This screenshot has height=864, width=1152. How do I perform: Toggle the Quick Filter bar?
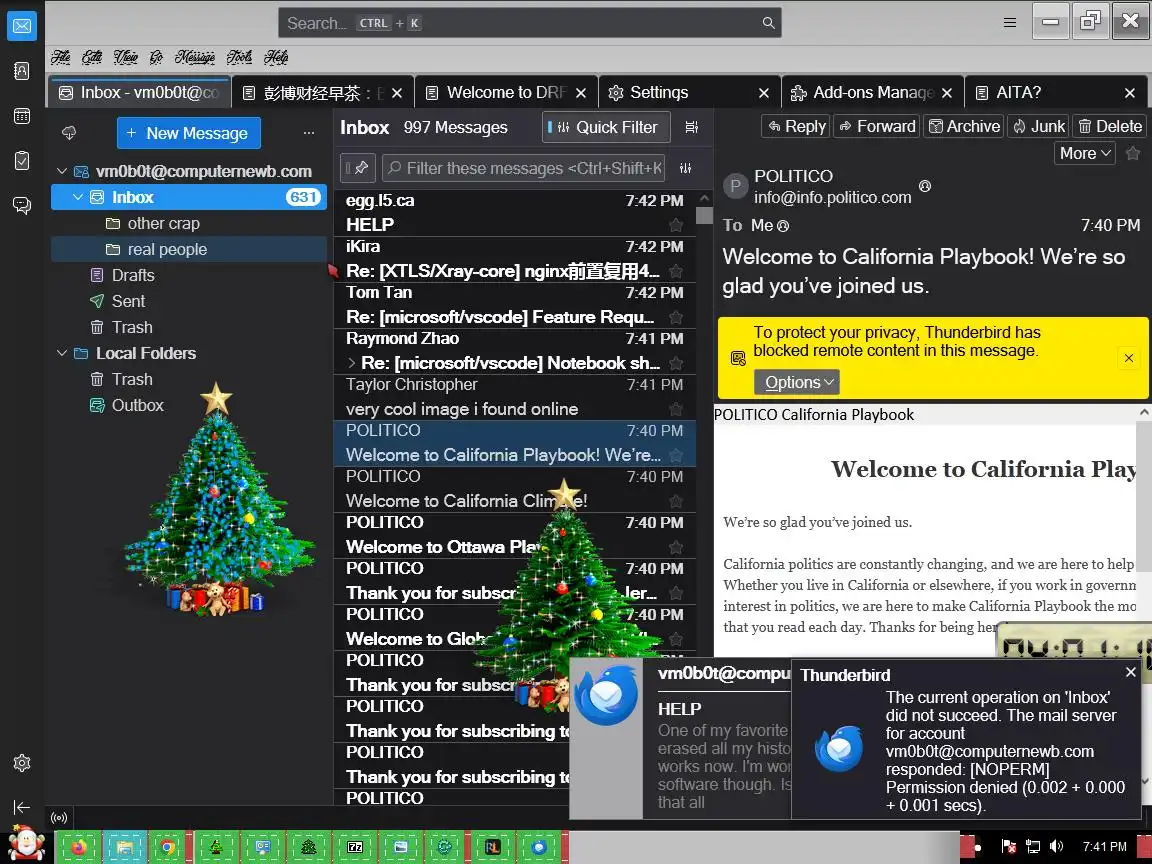[x=606, y=127]
